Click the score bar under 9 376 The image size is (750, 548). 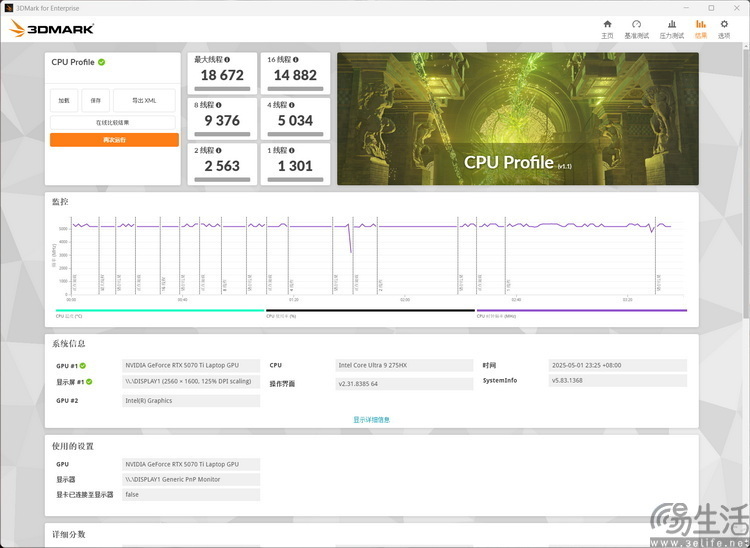(x=222, y=134)
